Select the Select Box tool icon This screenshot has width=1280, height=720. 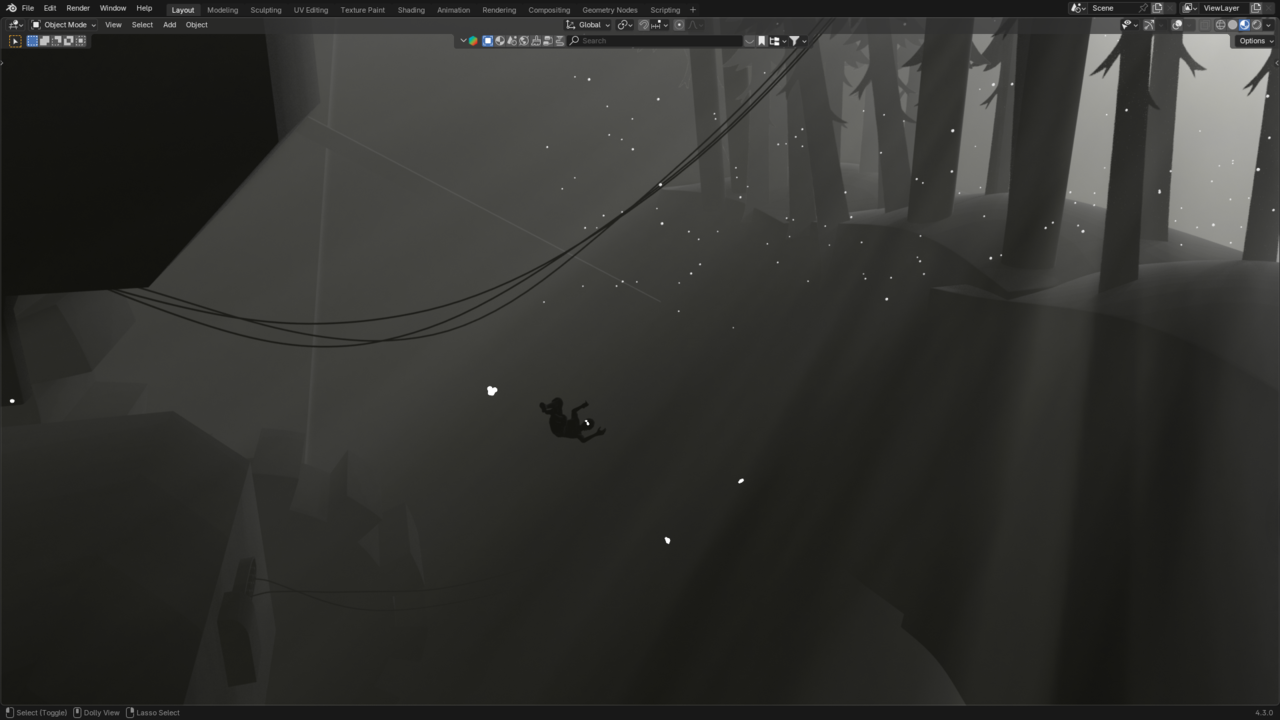[x=15, y=41]
